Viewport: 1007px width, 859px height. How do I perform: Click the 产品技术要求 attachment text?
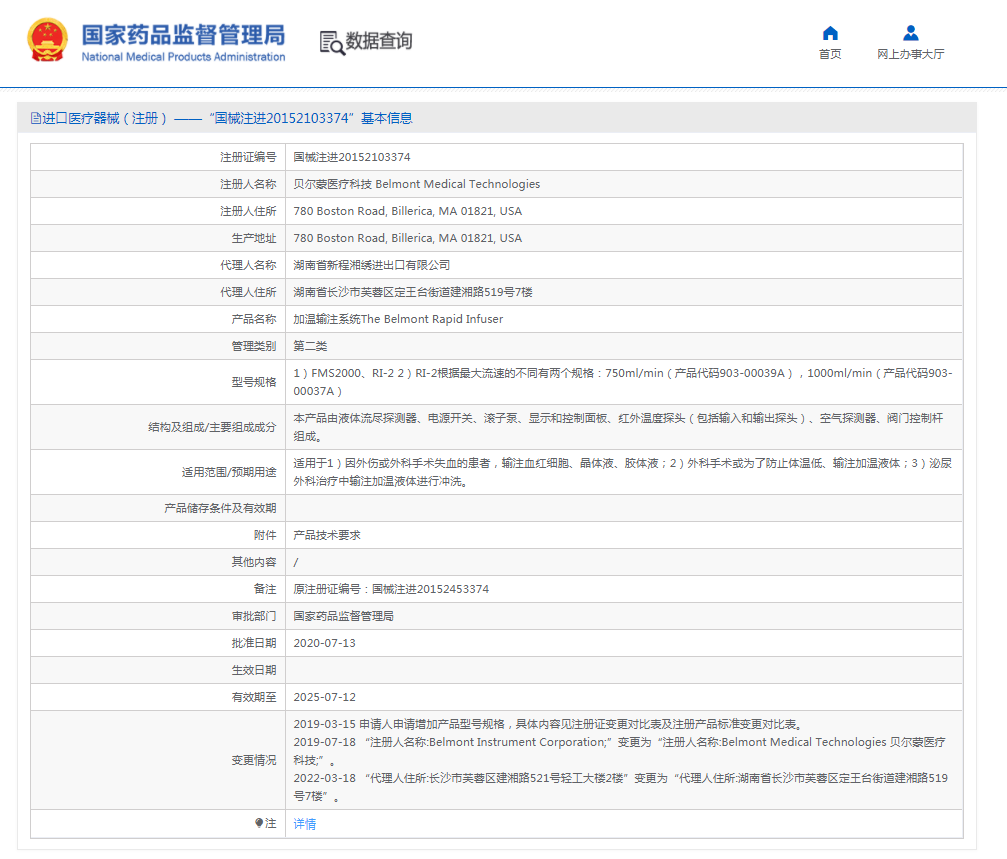coord(326,535)
